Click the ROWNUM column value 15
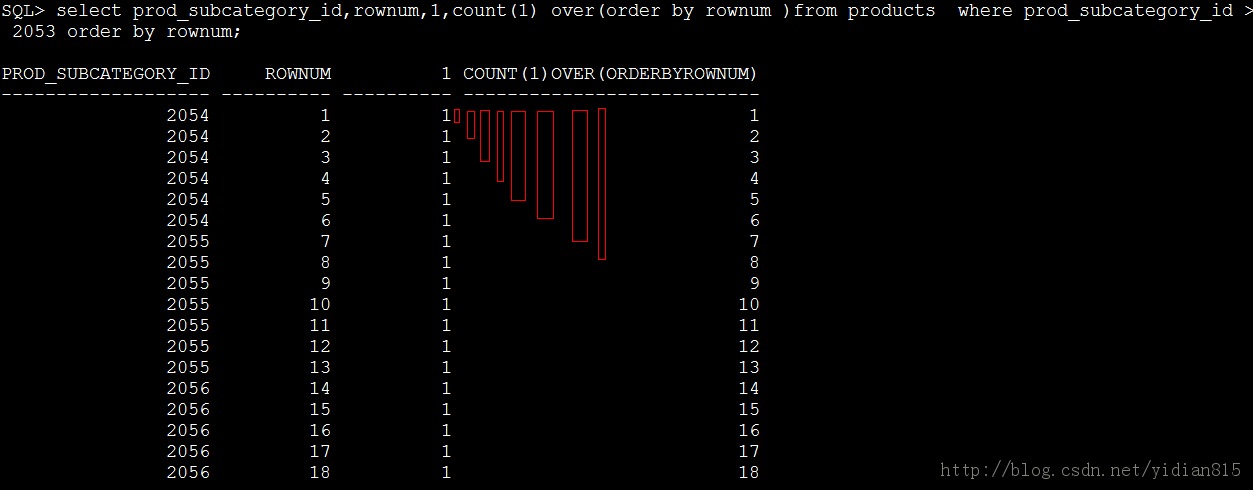Image resolution: width=1253 pixels, height=490 pixels. [x=320, y=410]
